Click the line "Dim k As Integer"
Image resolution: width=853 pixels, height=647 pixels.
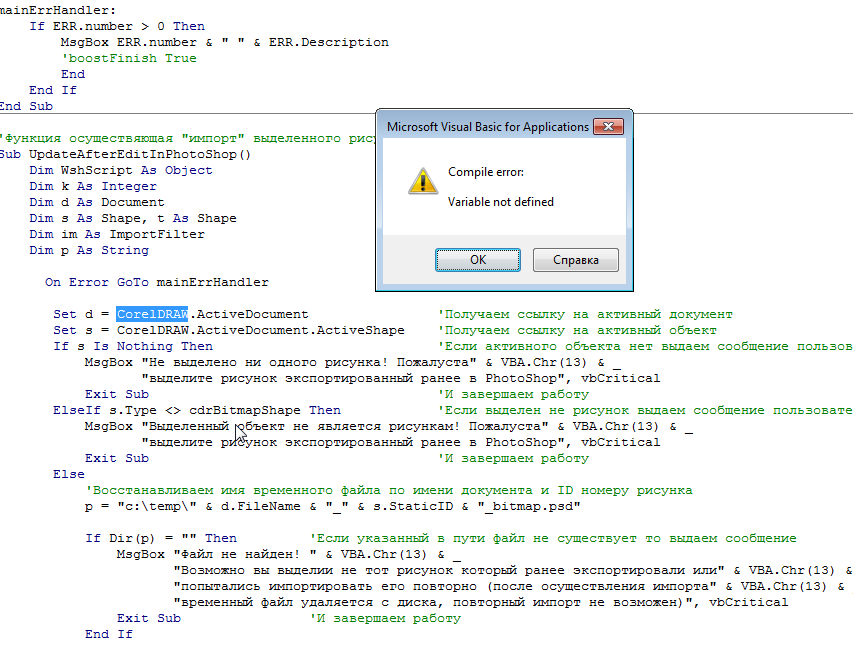pyautogui.click(x=93, y=186)
